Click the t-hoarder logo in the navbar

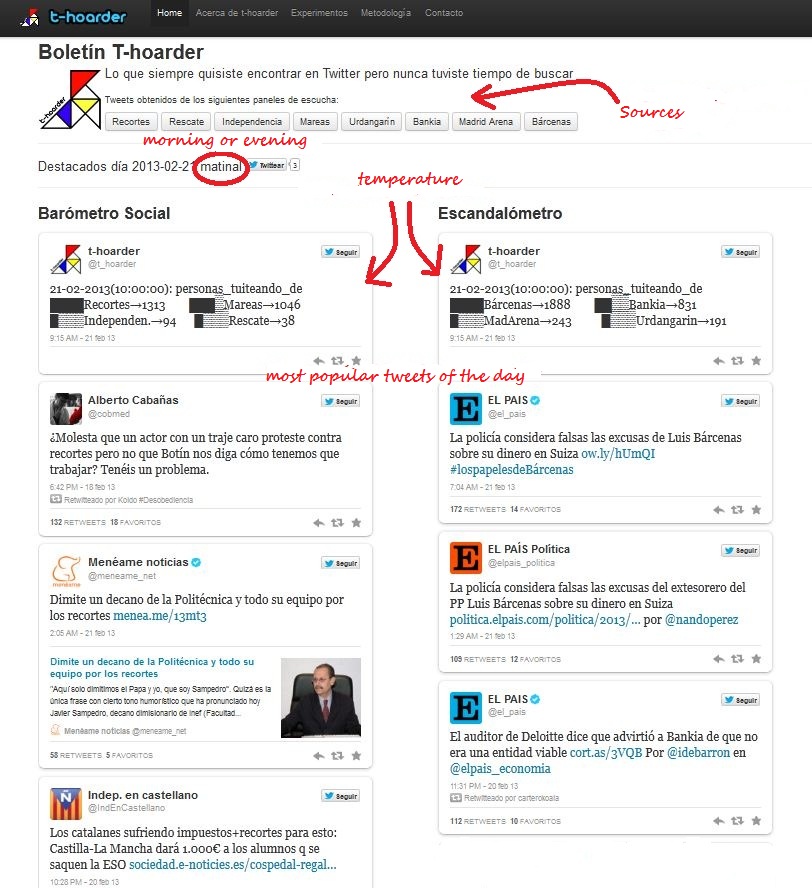click(74, 17)
